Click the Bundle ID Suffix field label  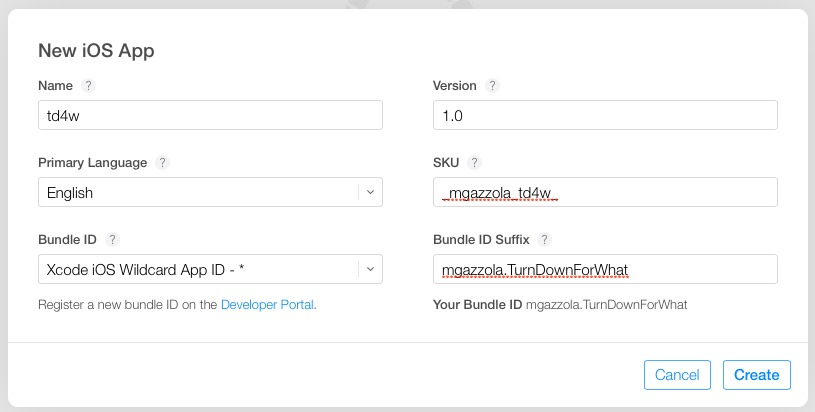tap(482, 240)
